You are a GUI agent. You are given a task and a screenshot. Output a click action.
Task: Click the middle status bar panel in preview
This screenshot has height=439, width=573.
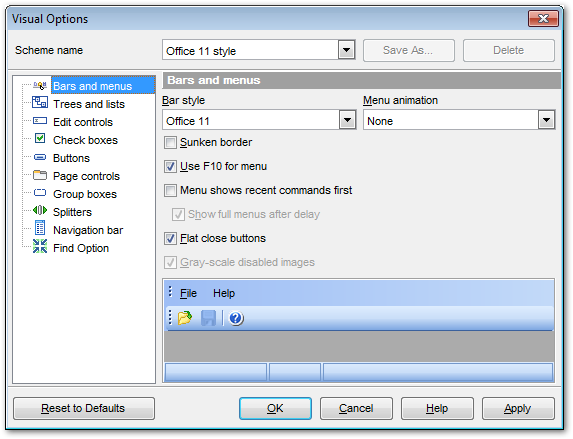click(x=295, y=372)
